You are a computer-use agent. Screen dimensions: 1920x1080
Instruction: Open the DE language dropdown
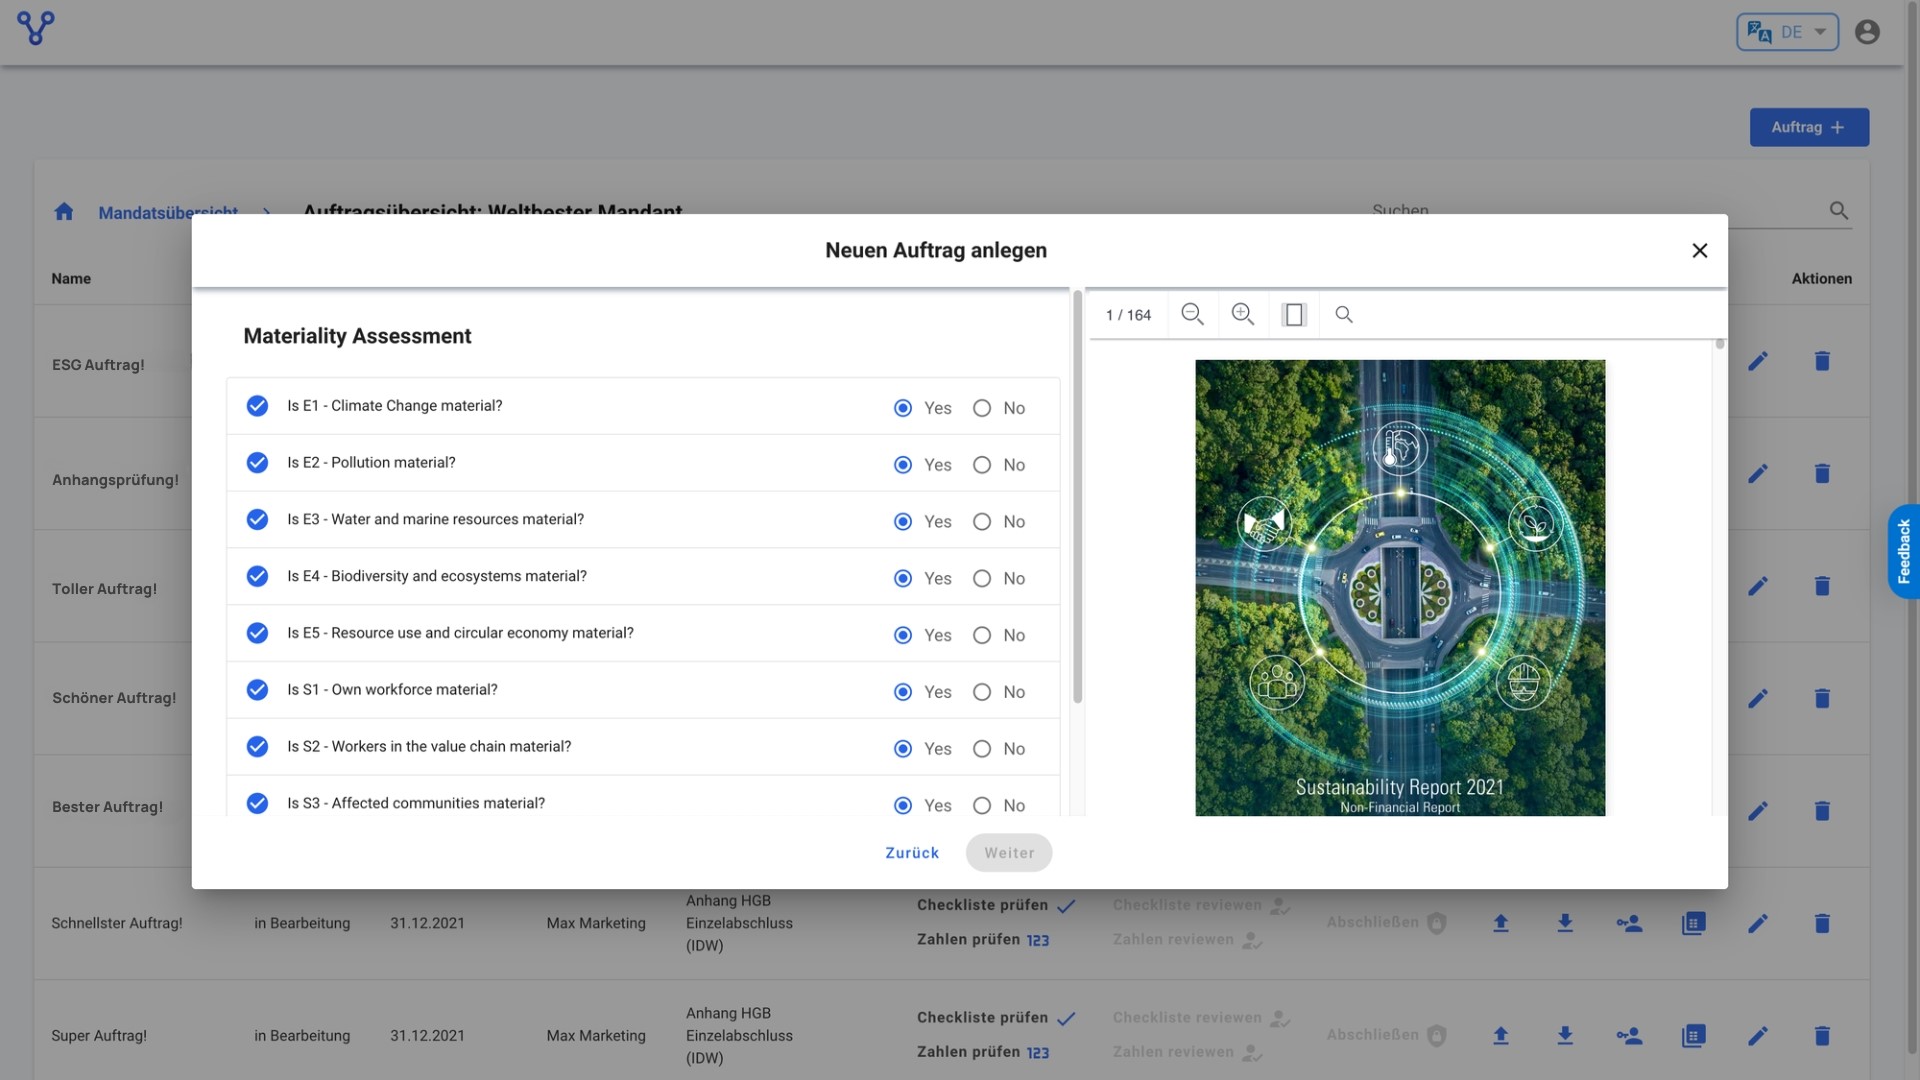[x=1788, y=32]
